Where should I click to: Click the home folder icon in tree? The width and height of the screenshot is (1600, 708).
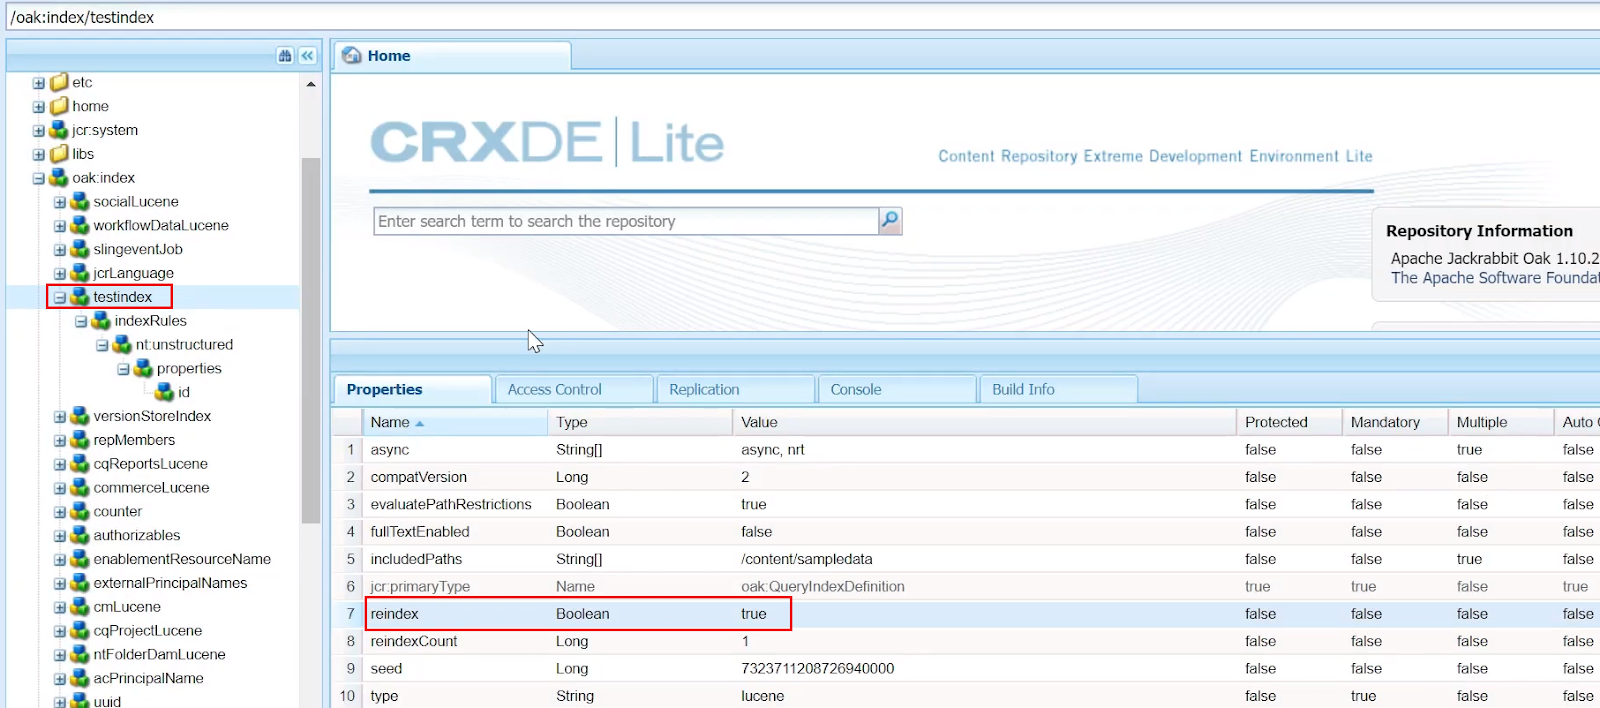pyautogui.click(x=59, y=106)
